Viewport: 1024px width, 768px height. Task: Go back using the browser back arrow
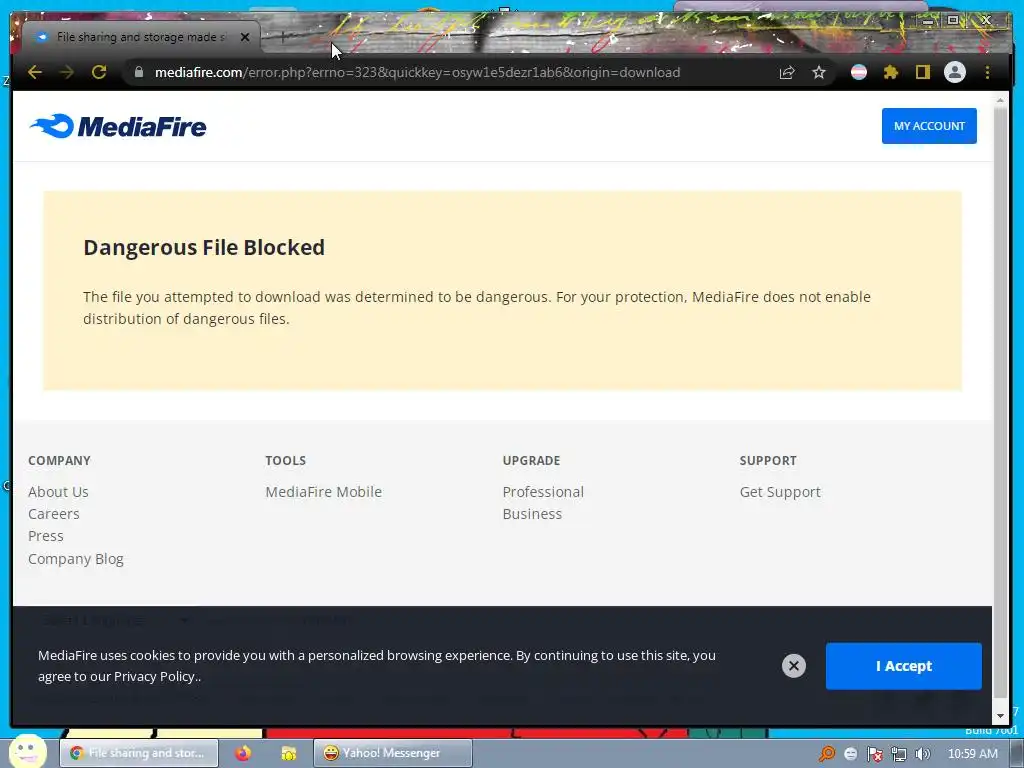[35, 72]
